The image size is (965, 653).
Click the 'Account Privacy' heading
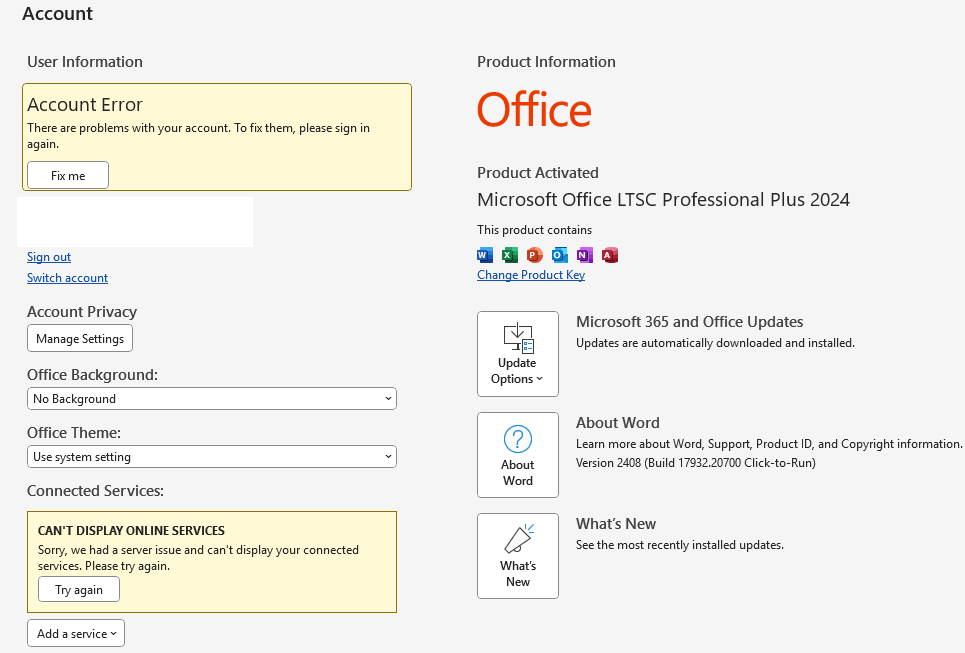click(82, 312)
